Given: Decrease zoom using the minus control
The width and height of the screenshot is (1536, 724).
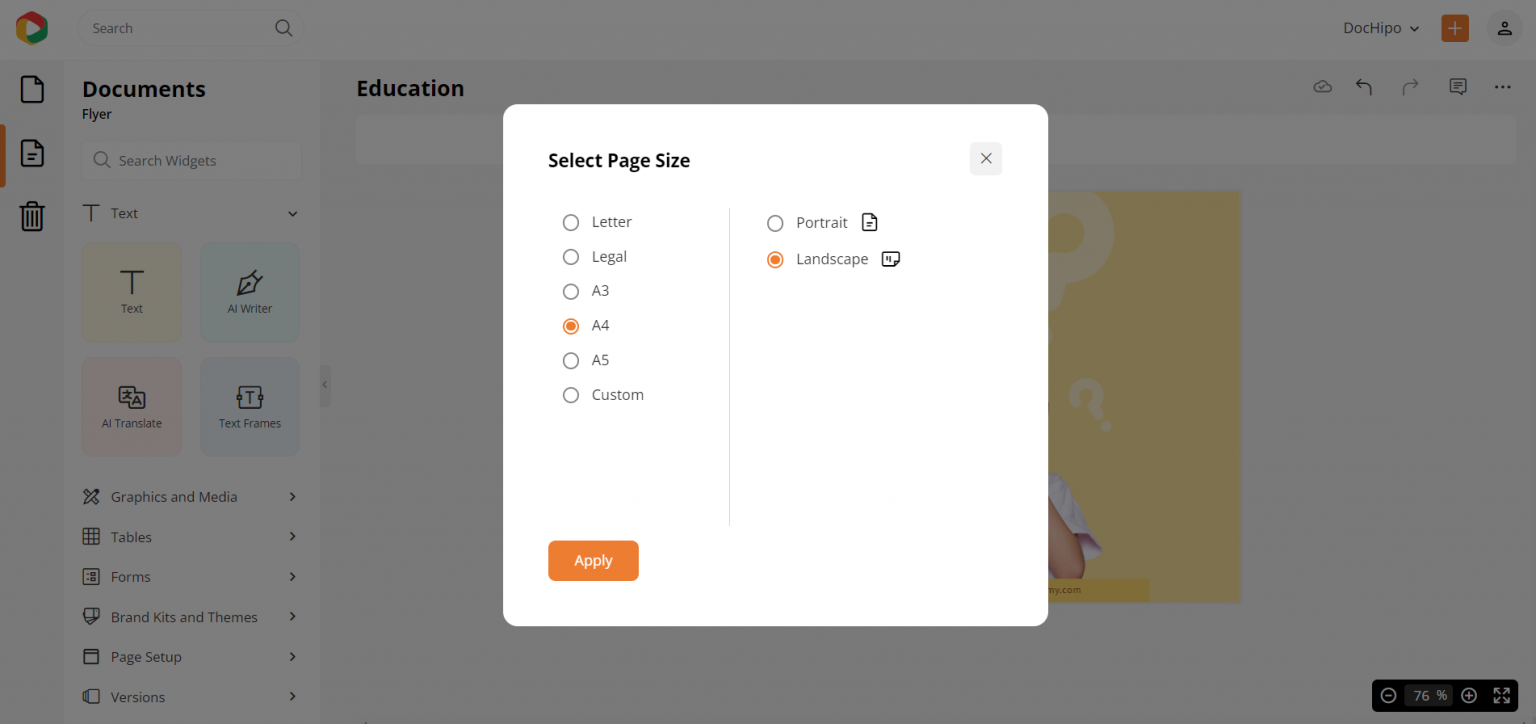Looking at the screenshot, I should [x=1388, y=695].
